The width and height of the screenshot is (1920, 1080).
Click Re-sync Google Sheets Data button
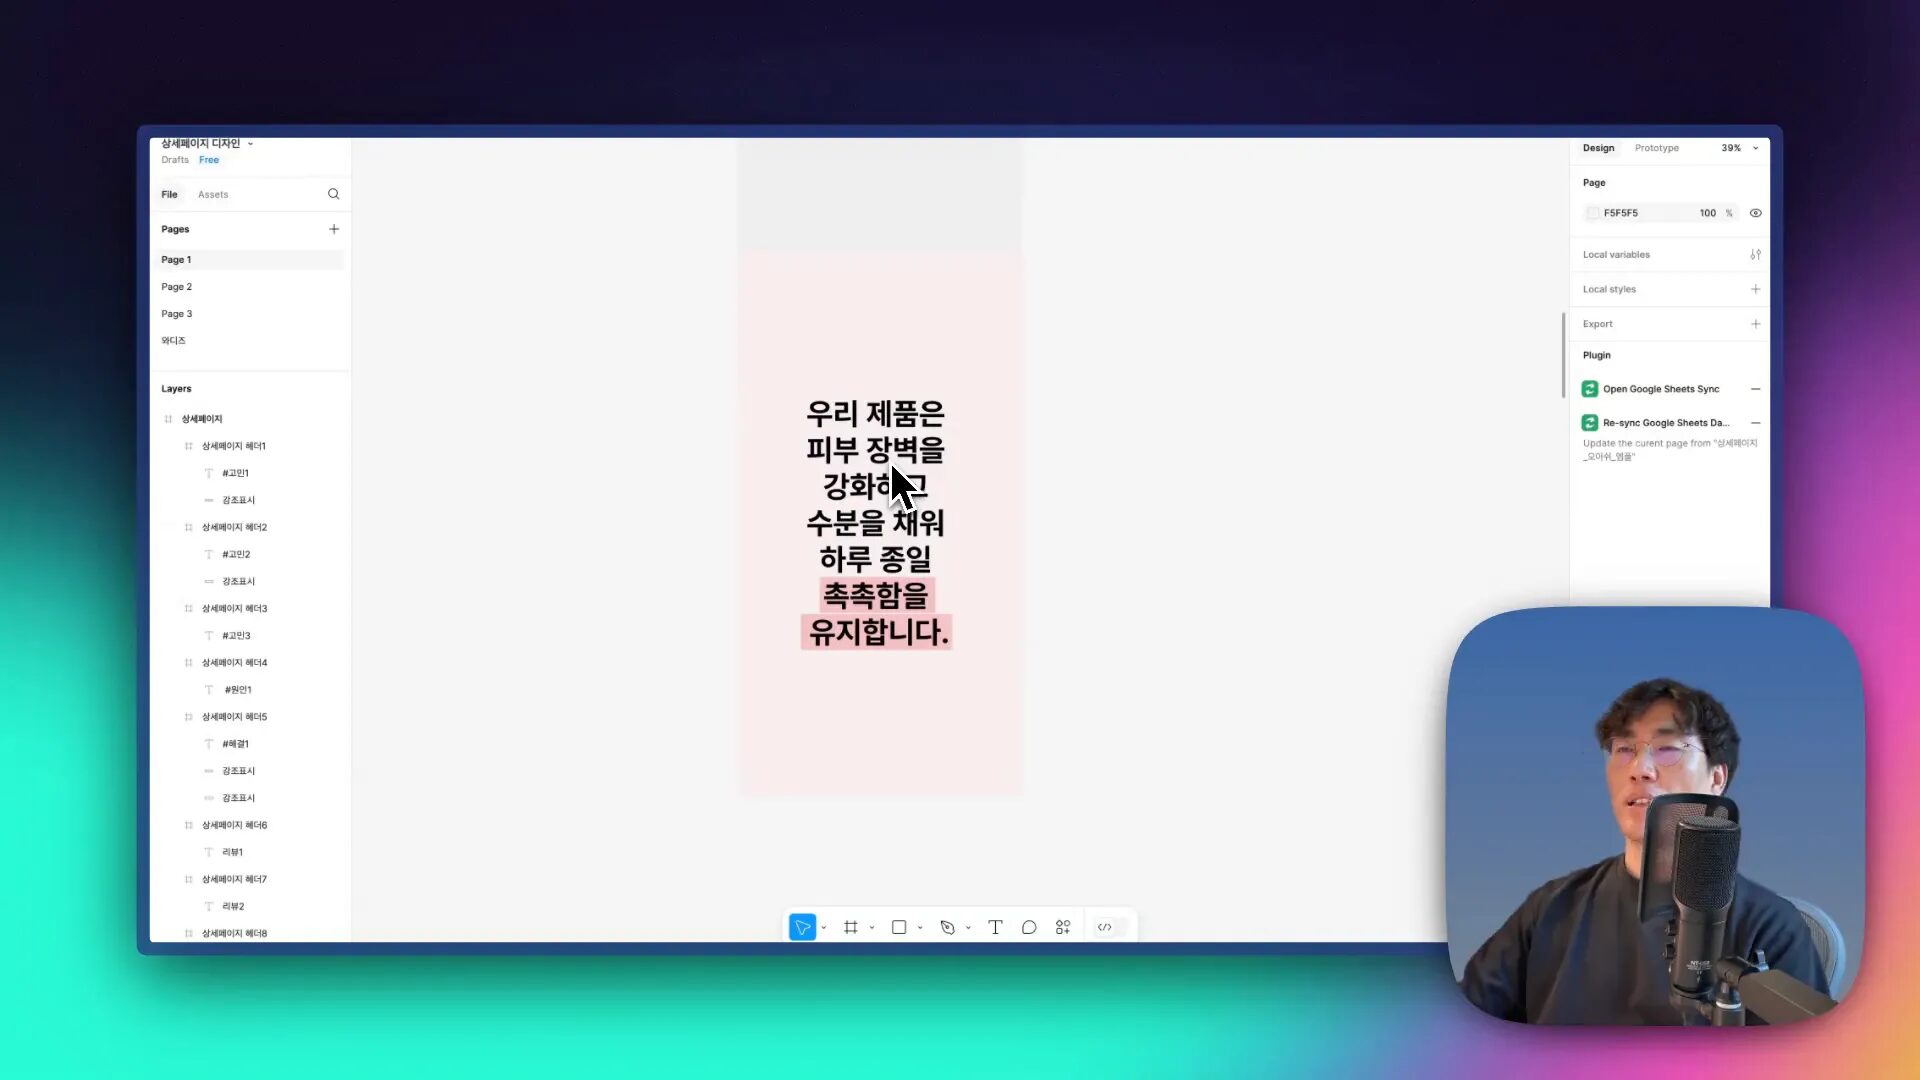pyautogui.click(x=1665, y=422)
